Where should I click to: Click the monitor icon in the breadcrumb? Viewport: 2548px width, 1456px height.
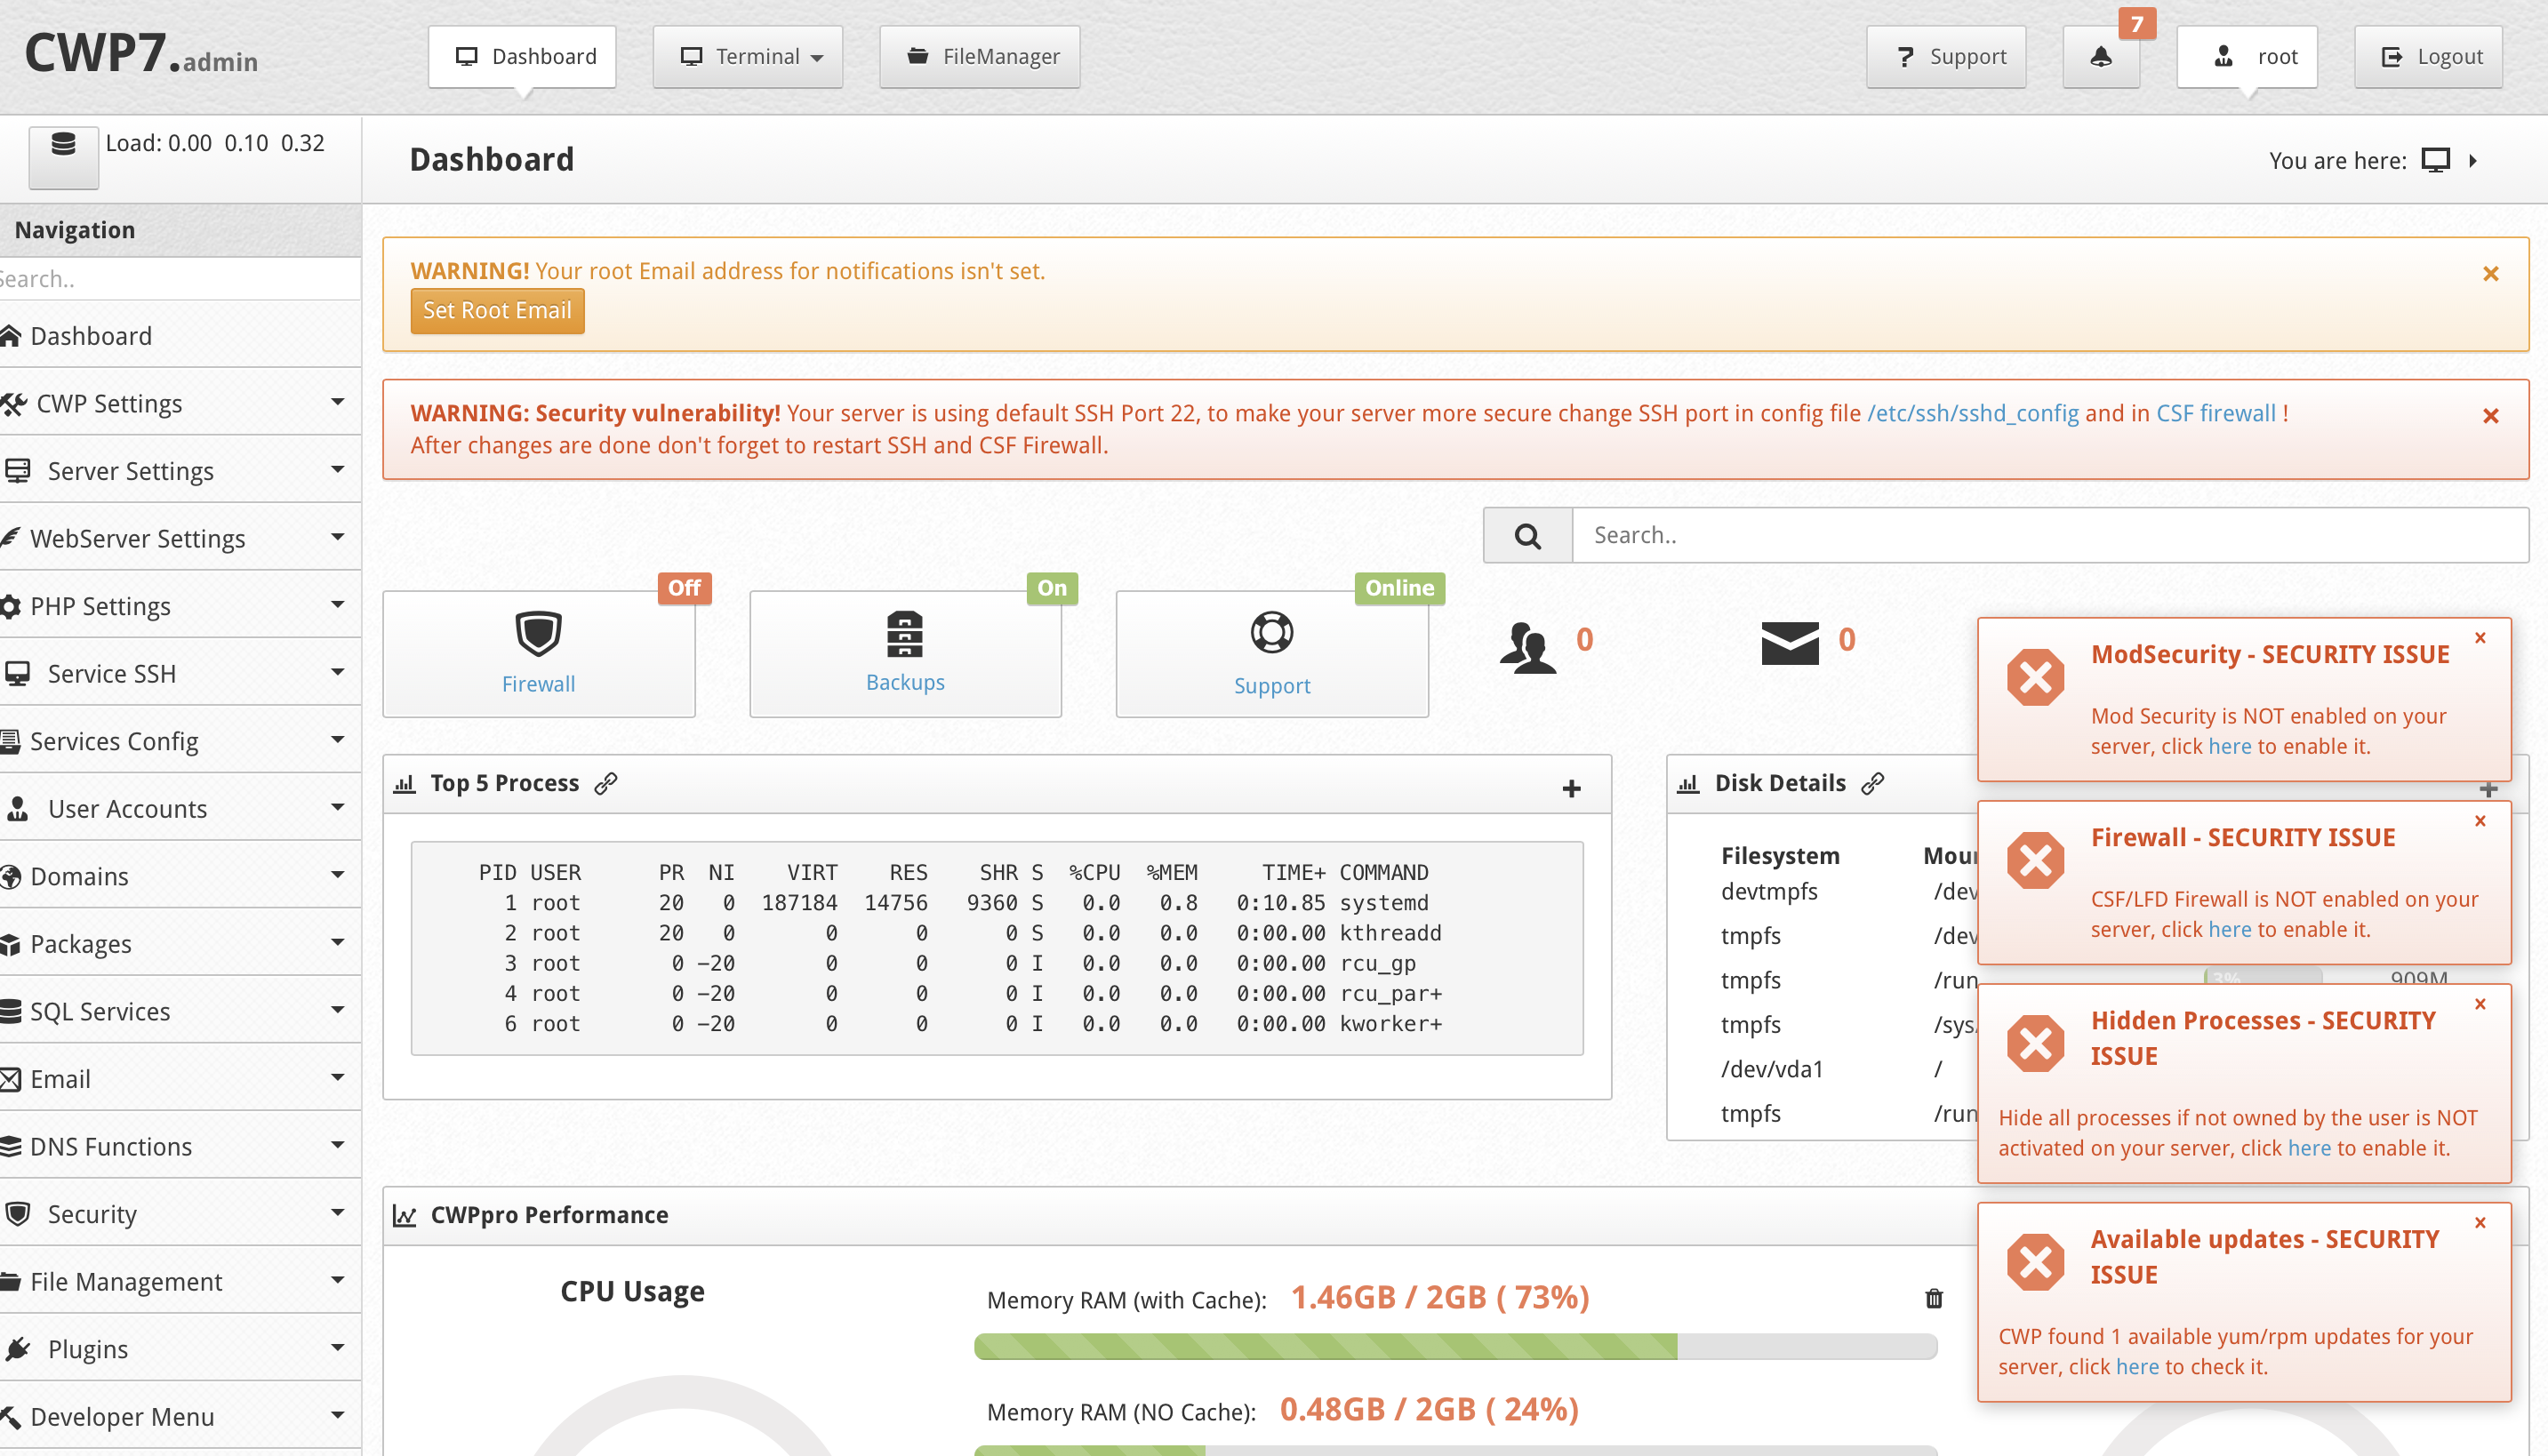(2435, 160)
